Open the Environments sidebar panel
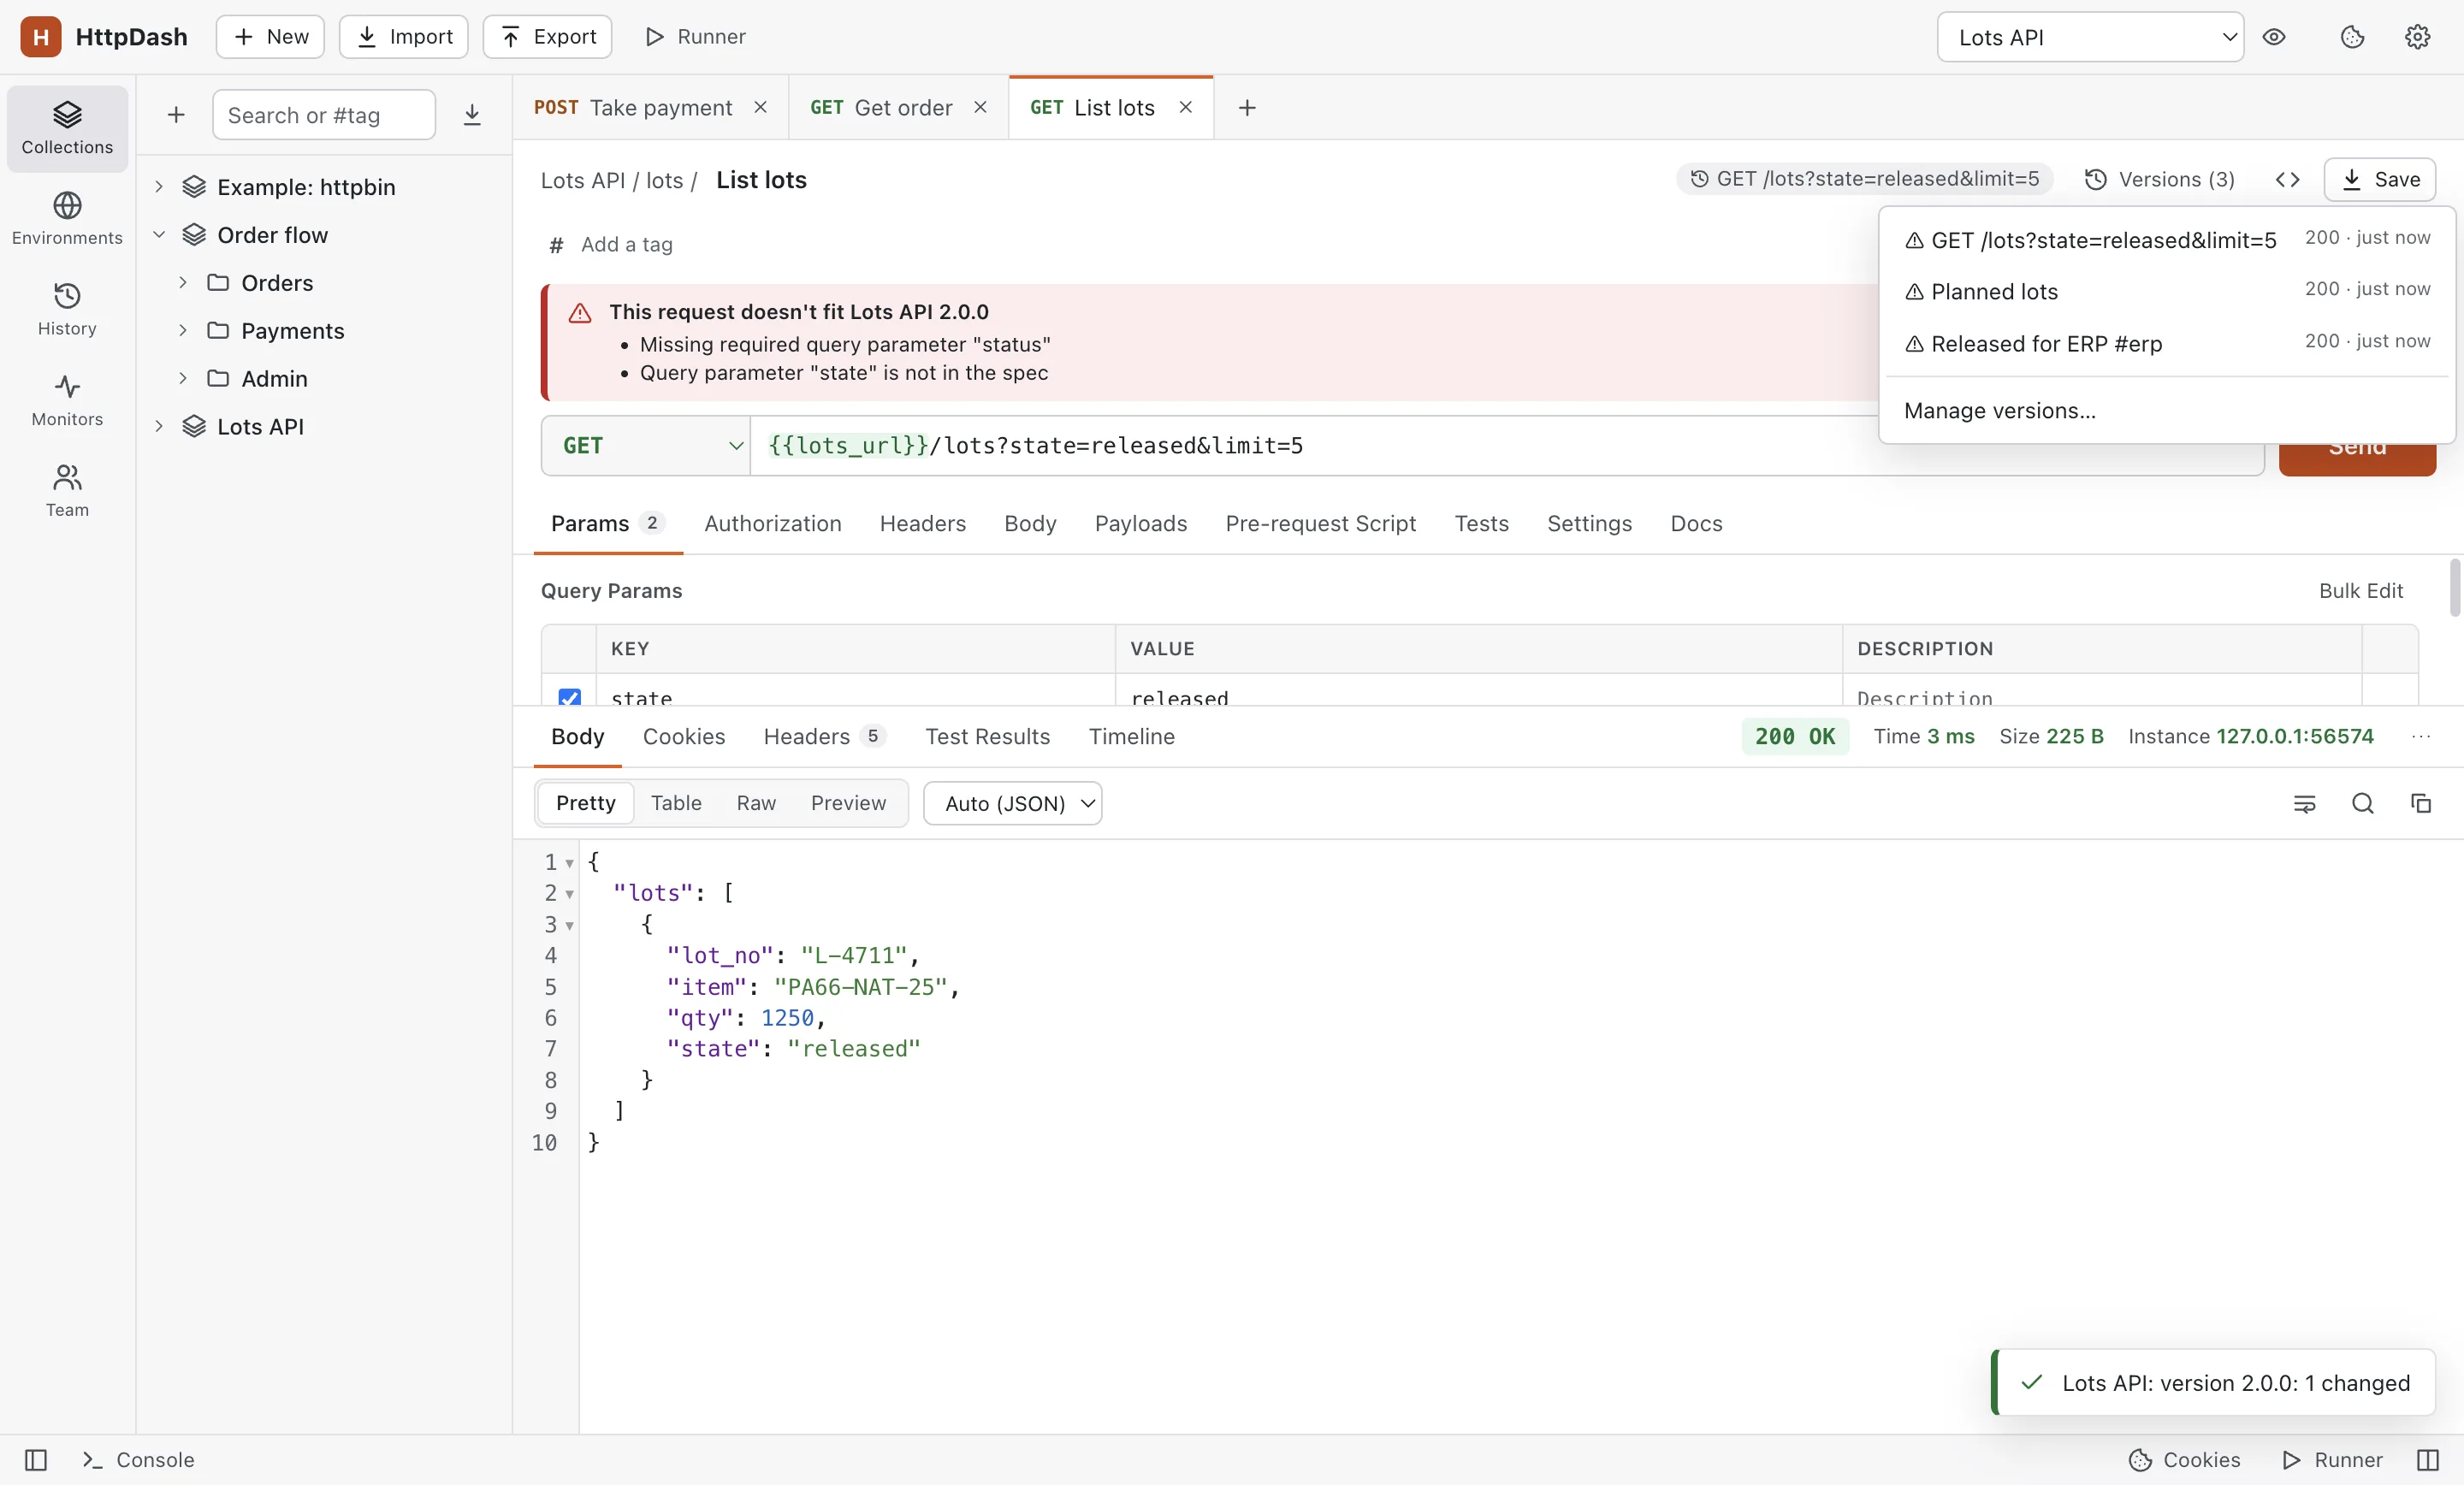The width and height of the screenshot is (2464, 1485). click(67, 219)
